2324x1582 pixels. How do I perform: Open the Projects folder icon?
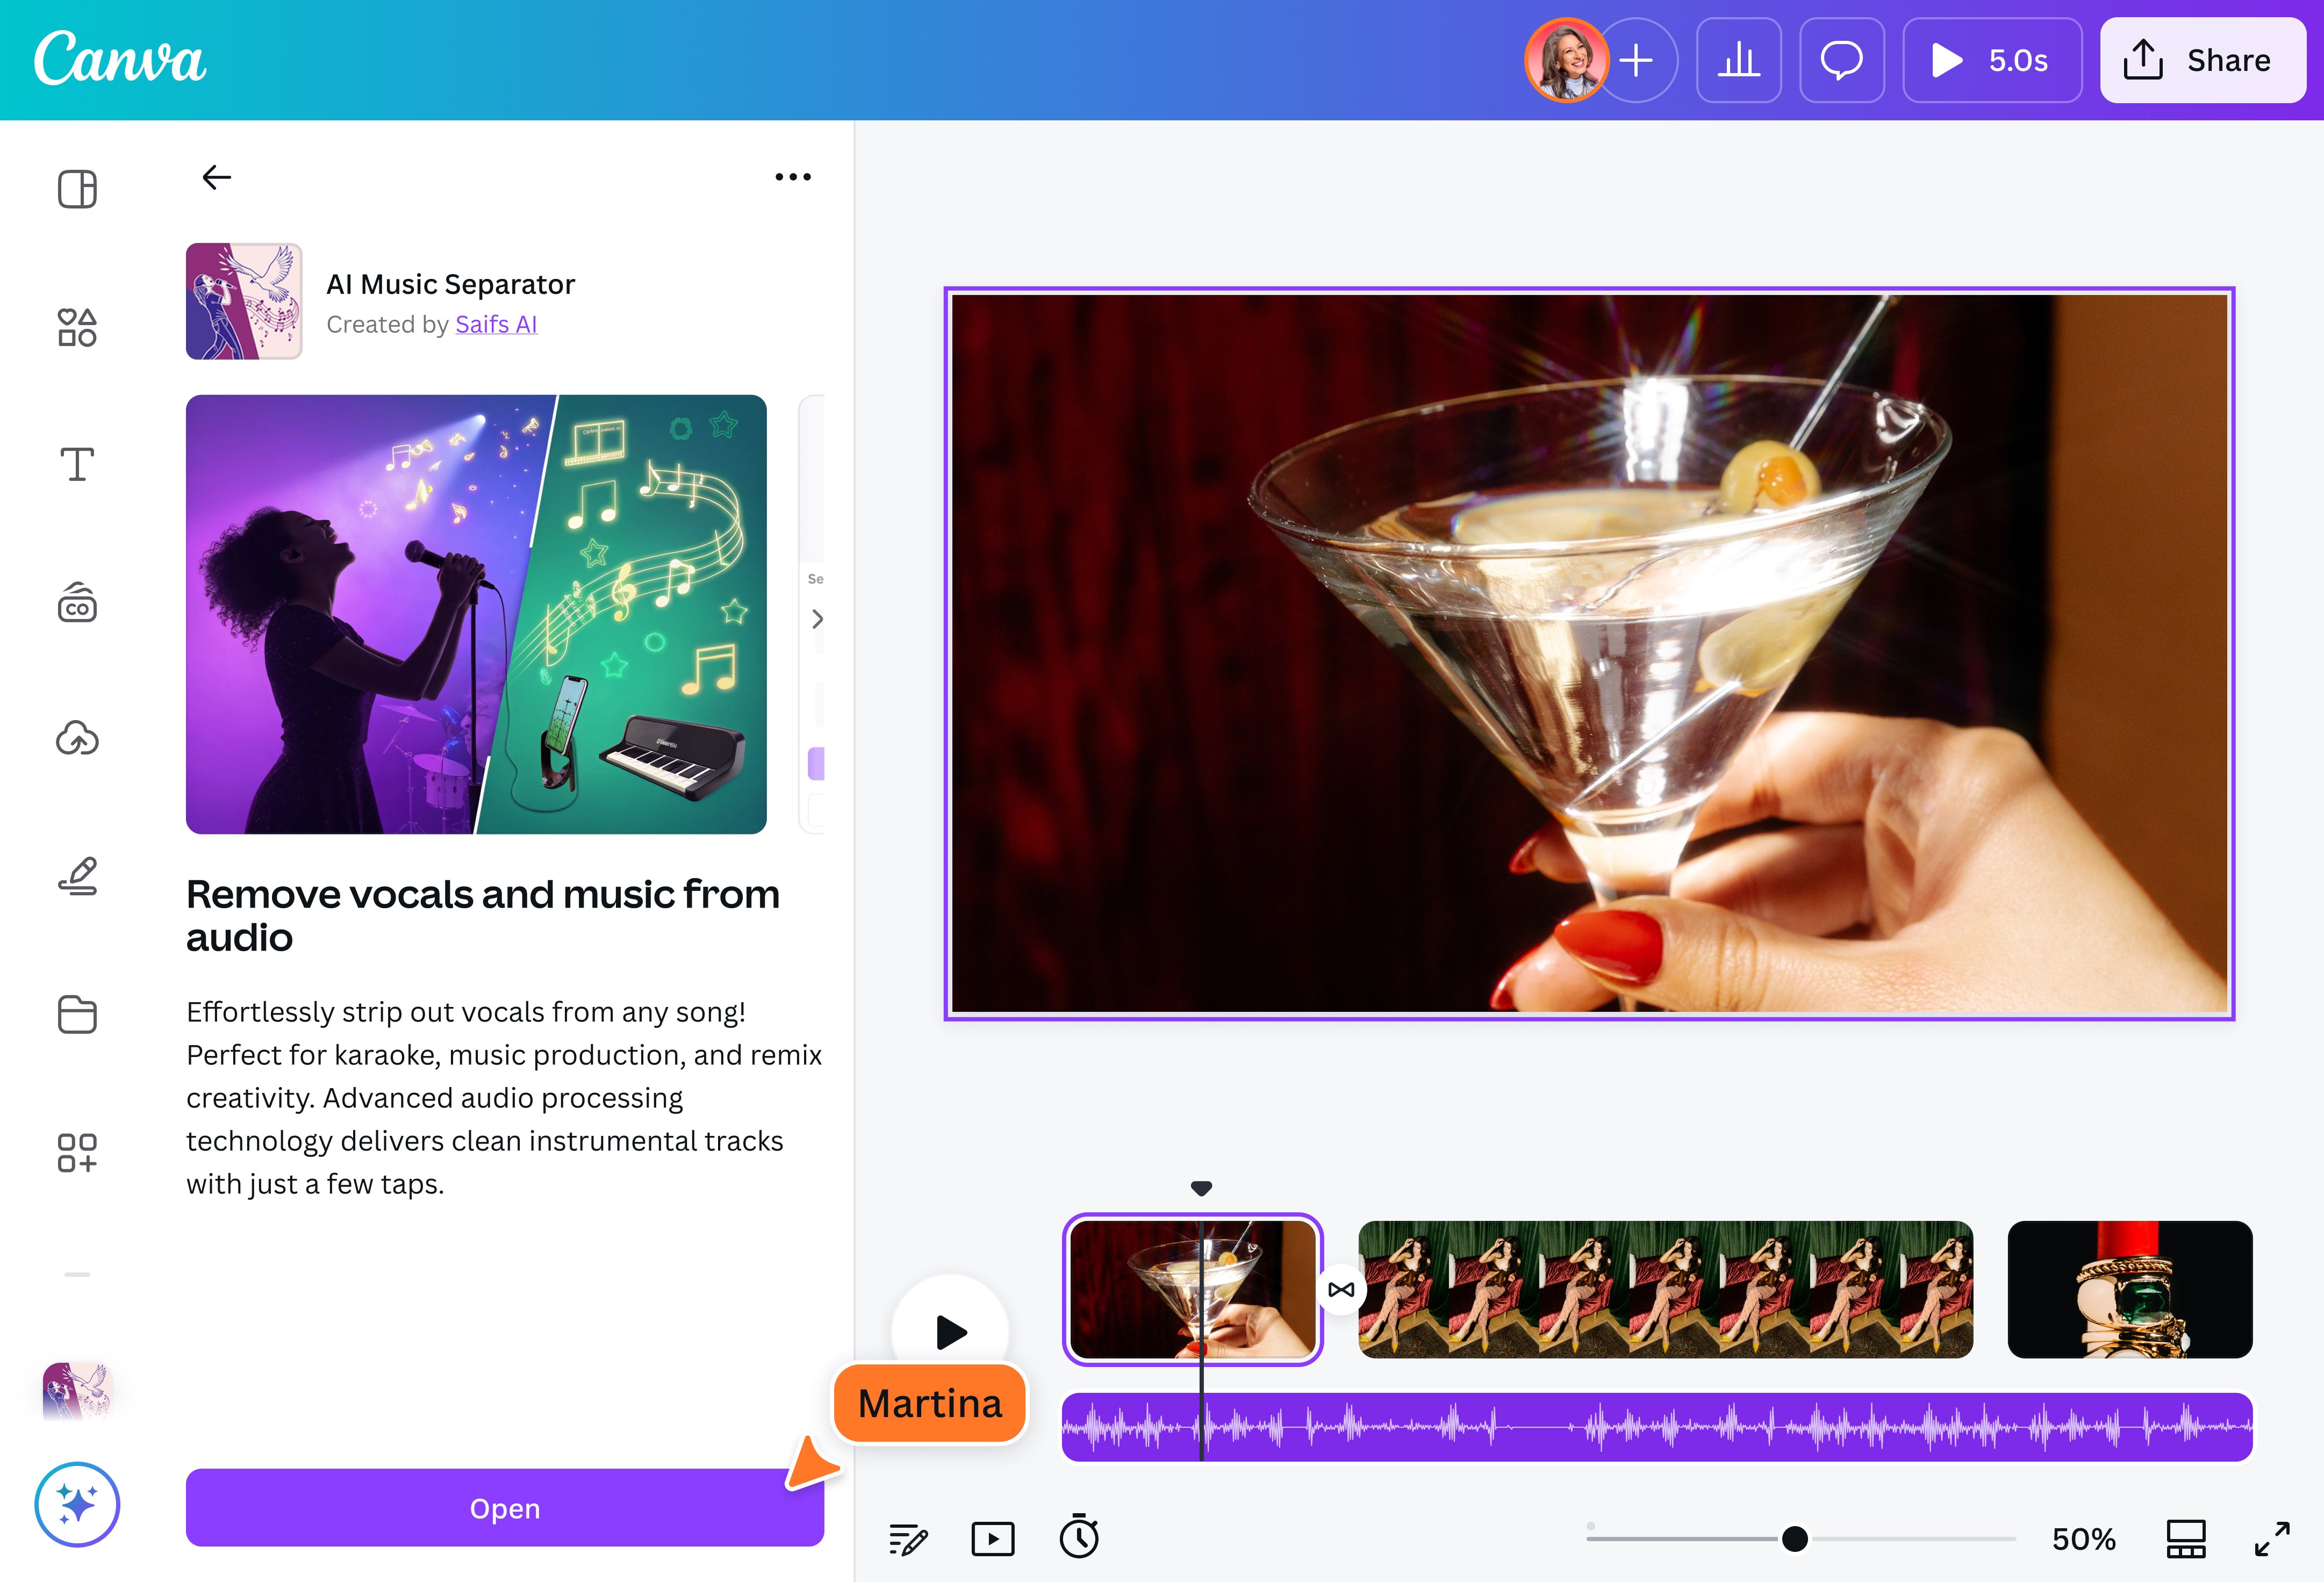pos(77,1014)
